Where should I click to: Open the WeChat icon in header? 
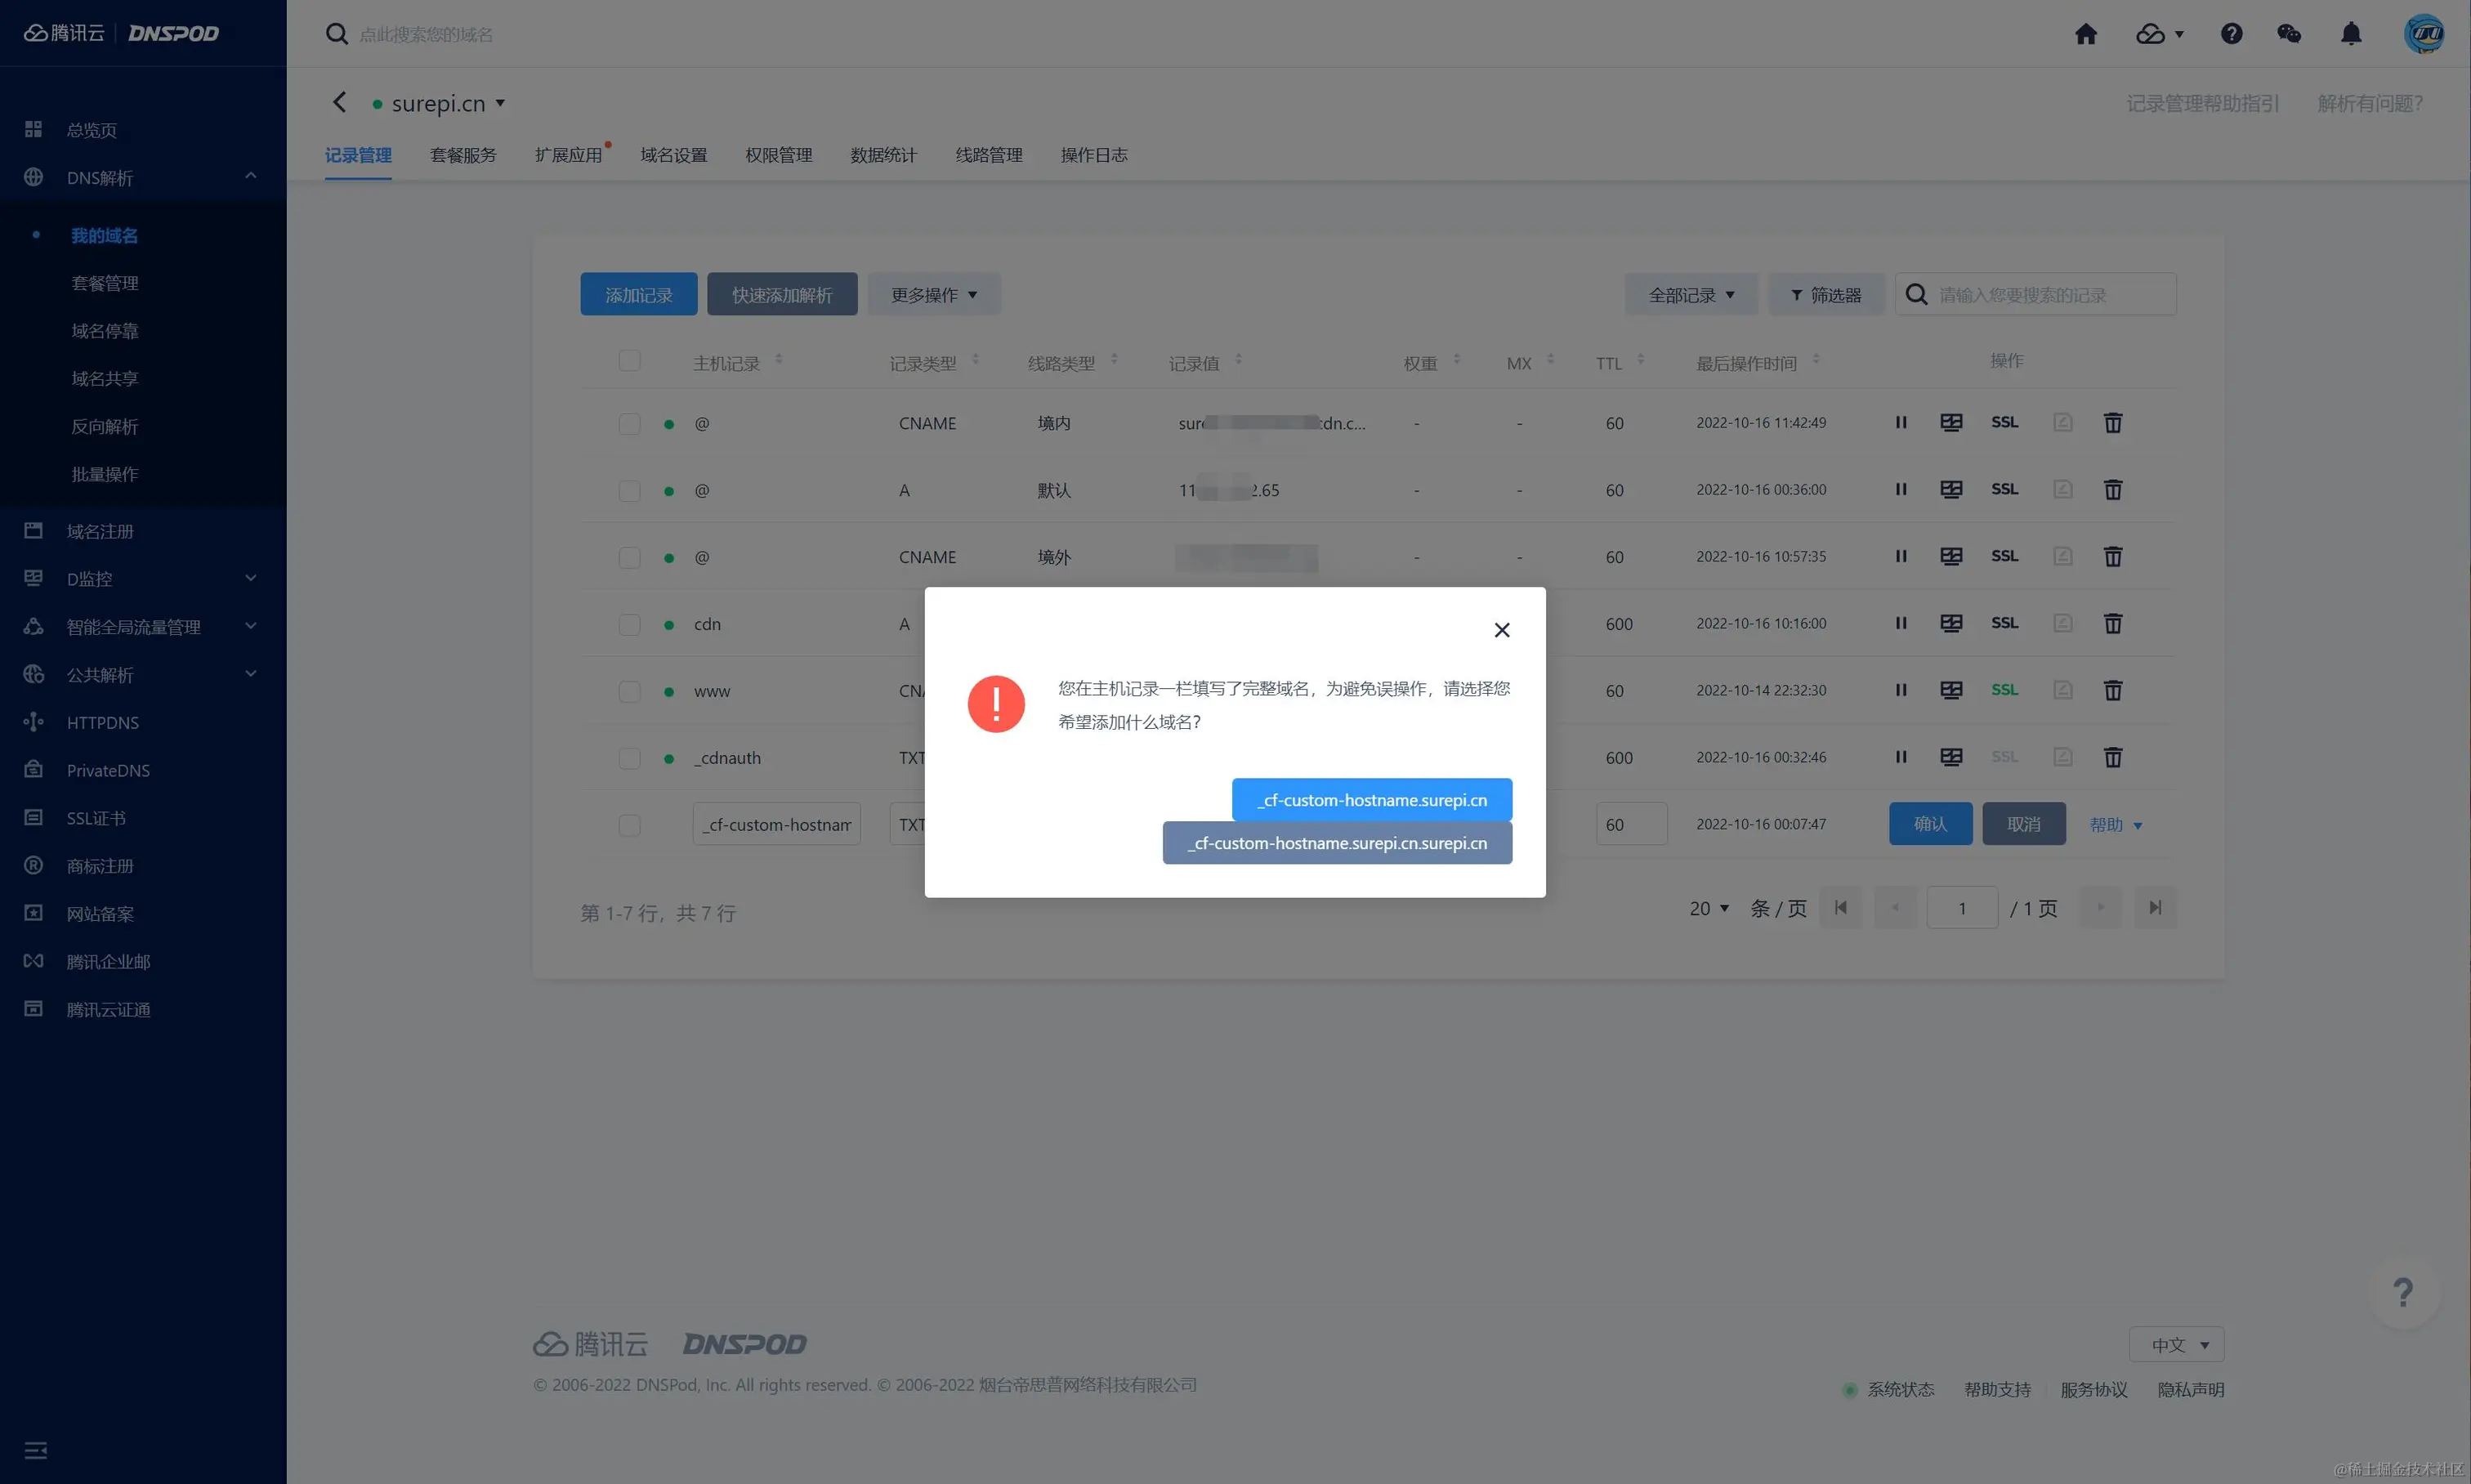(2288, 34)
